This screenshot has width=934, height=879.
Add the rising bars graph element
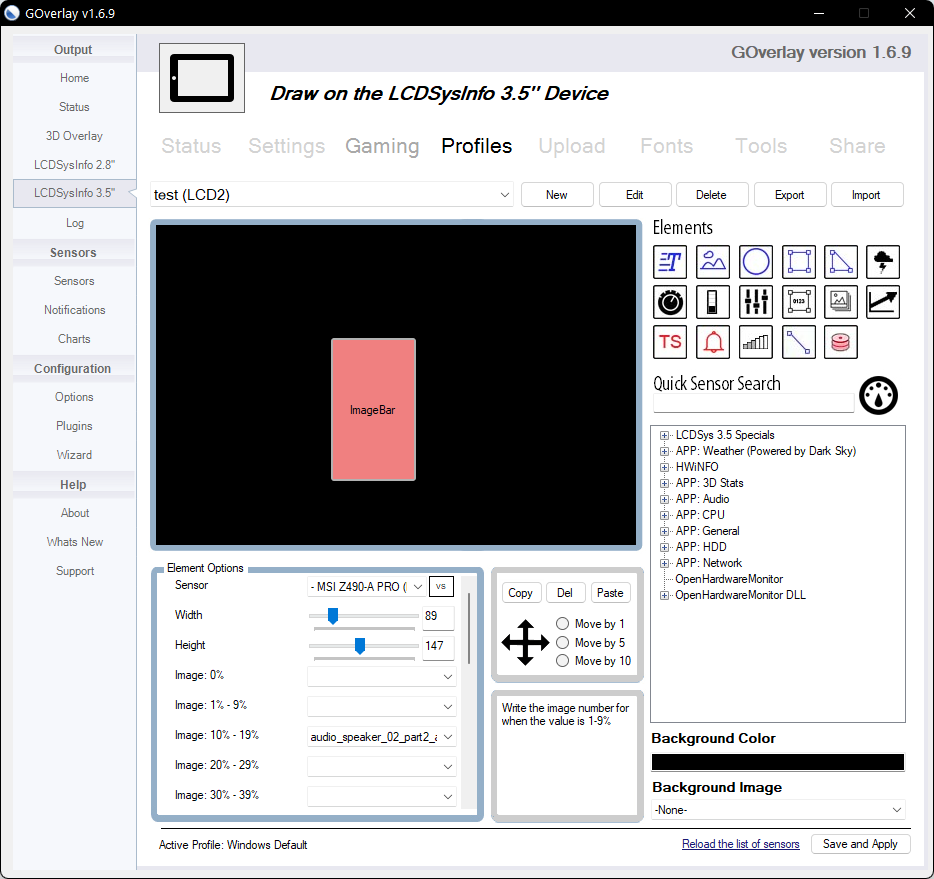point(755,342)
